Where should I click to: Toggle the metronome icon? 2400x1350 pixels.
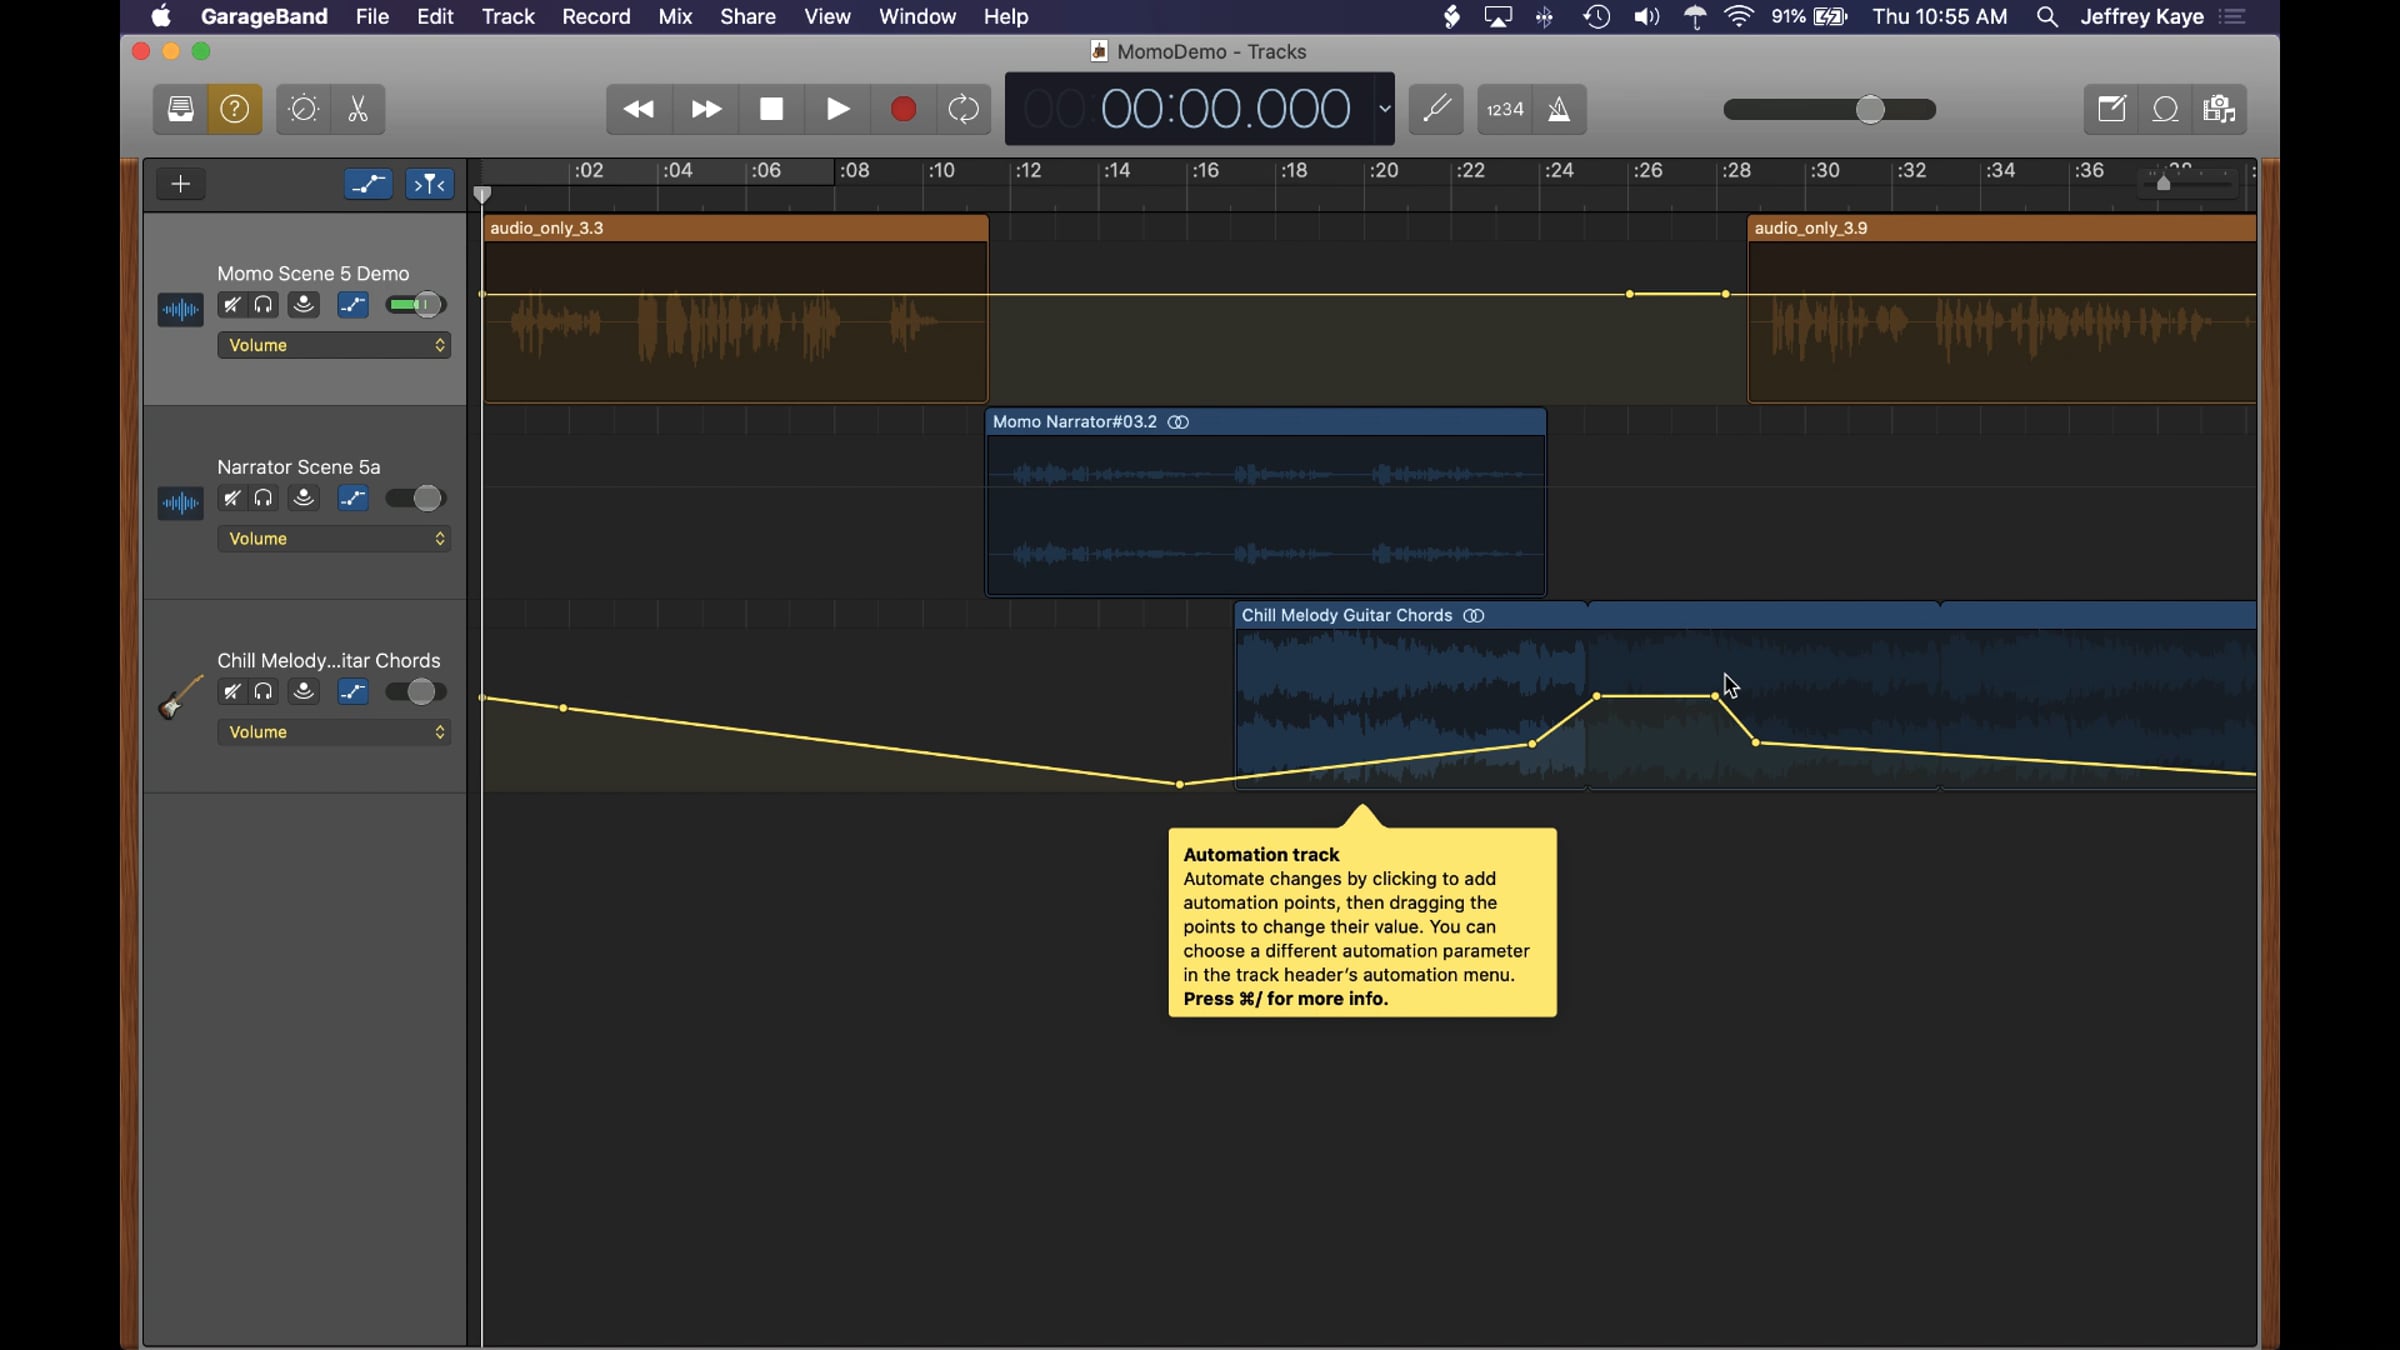coord(1559,109)
